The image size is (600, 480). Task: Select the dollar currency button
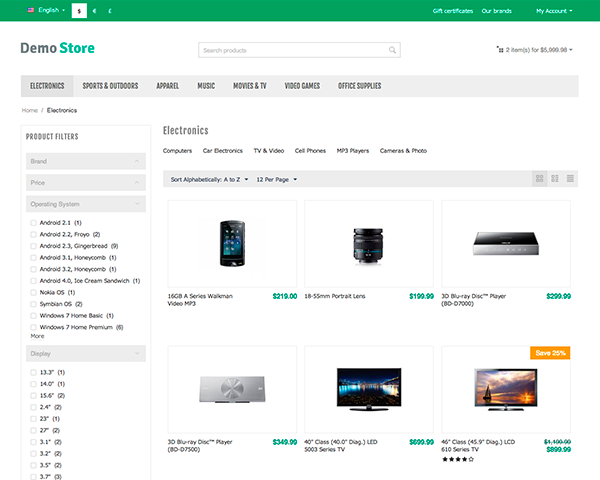tap(79, 11)
